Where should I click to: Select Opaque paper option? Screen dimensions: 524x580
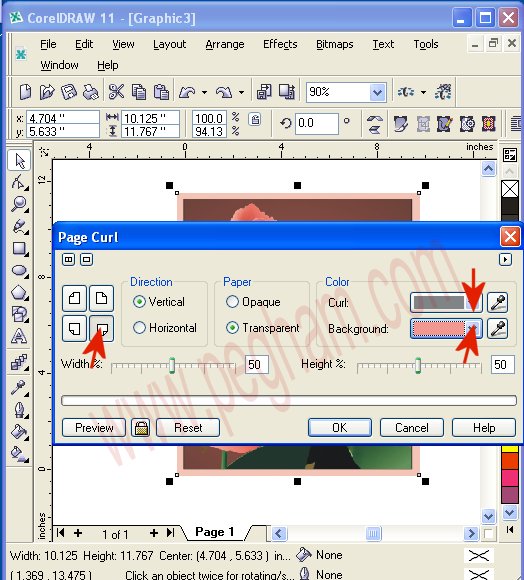[x=232, y=302]
